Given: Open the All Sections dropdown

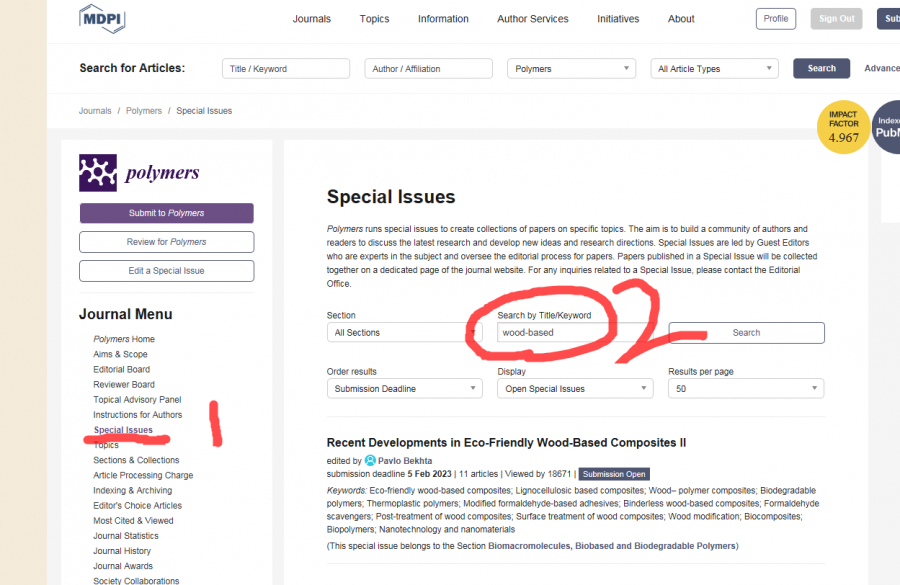Looking at the screenshot, I should tap(404, 332).
